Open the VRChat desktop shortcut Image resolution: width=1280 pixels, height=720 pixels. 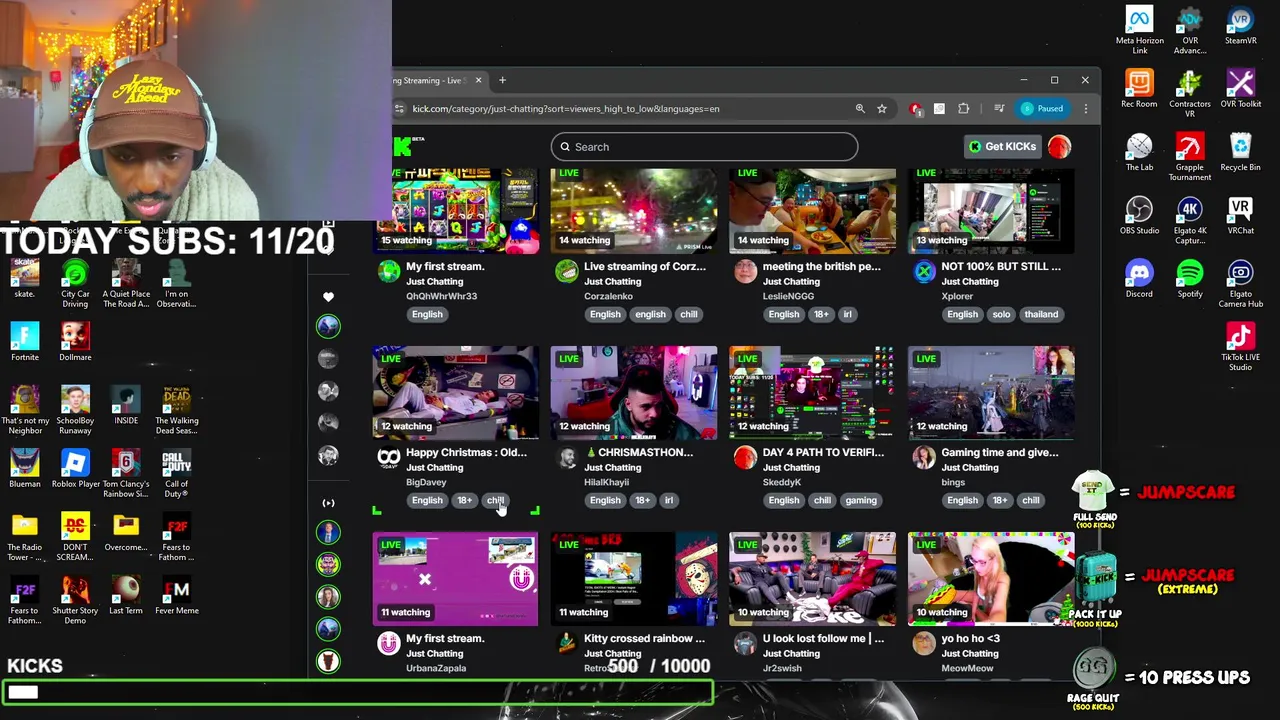[1240, 216]
